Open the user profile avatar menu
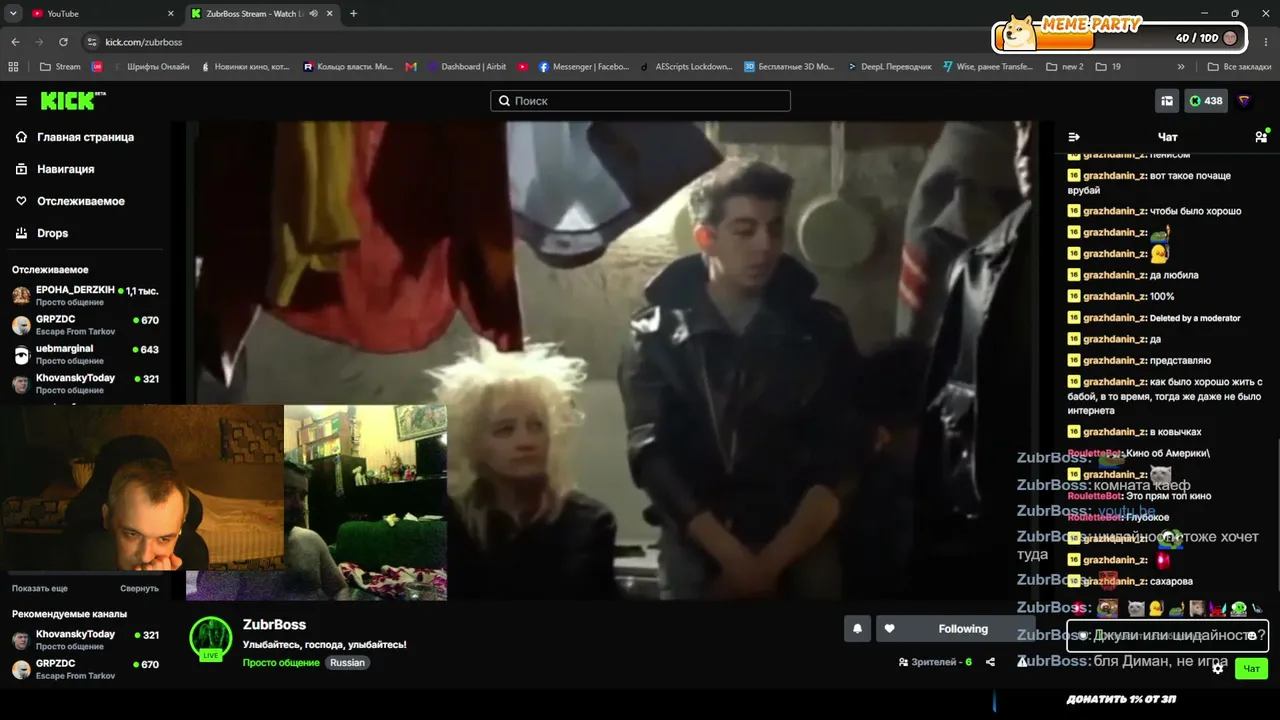Screen dimensions: 1280x720 1244,101
